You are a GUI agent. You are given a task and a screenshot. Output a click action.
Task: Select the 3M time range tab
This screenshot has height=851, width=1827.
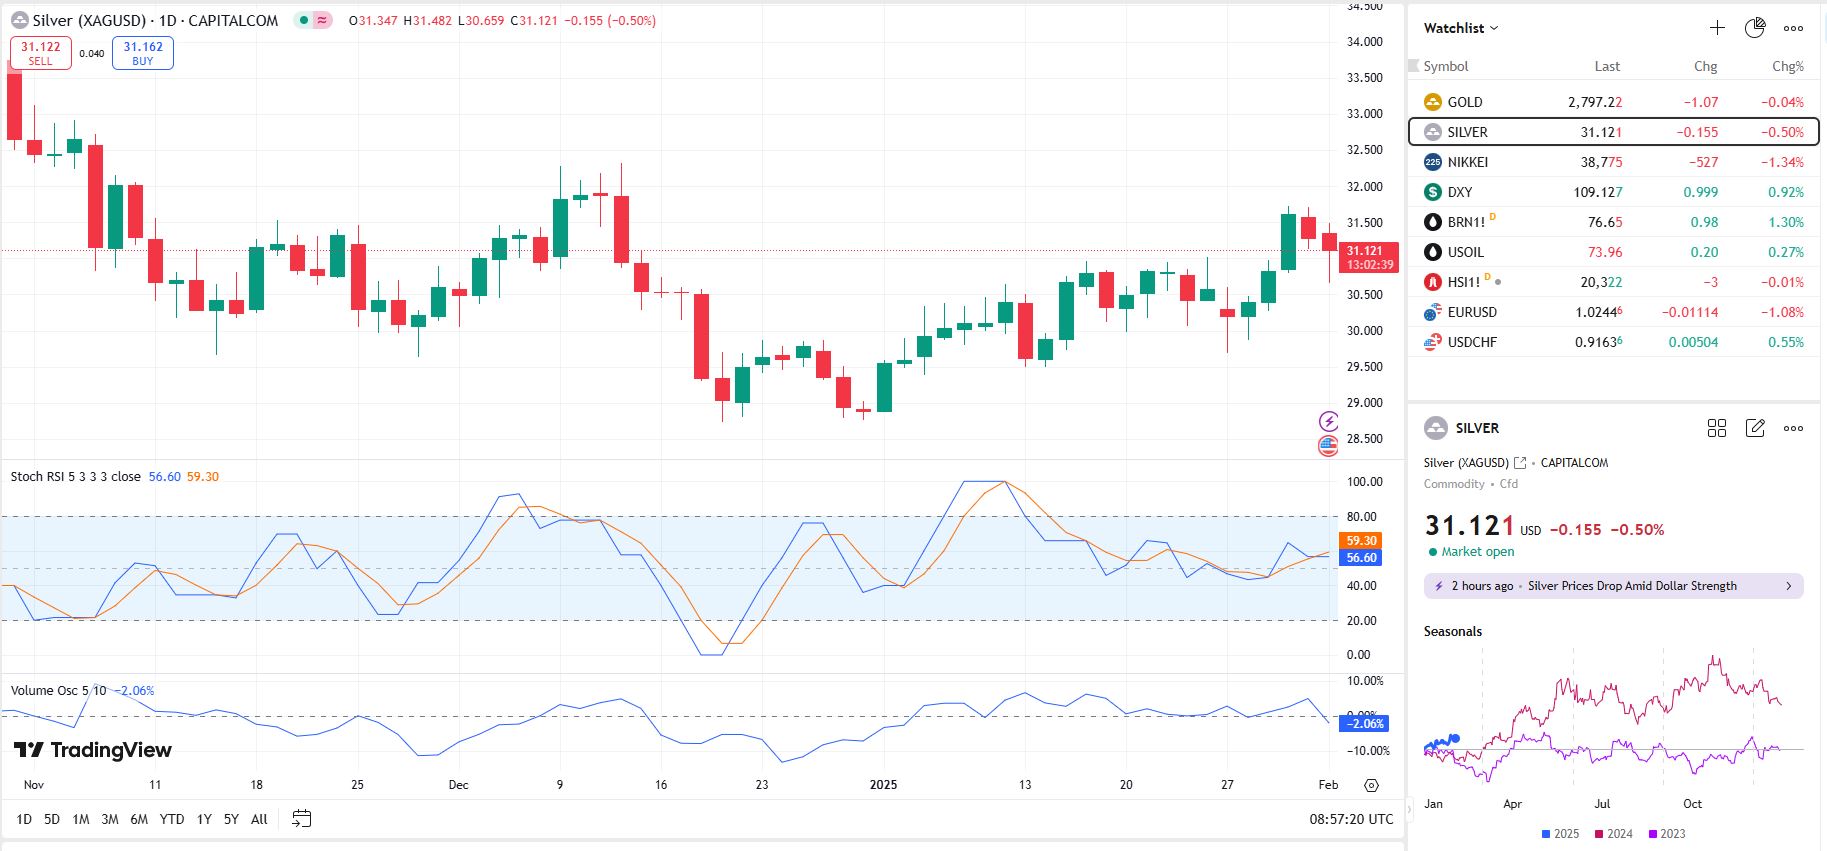(x=110, y=819)
